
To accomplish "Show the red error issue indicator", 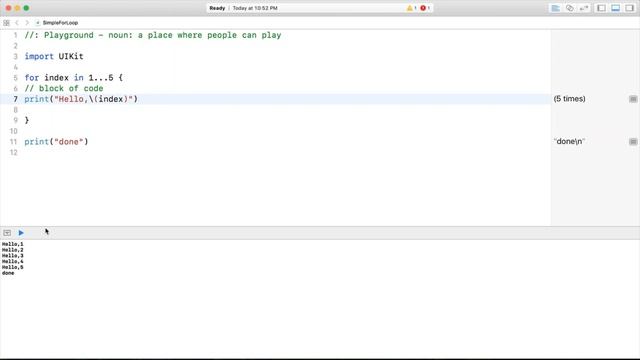I will tap(424, 8).
